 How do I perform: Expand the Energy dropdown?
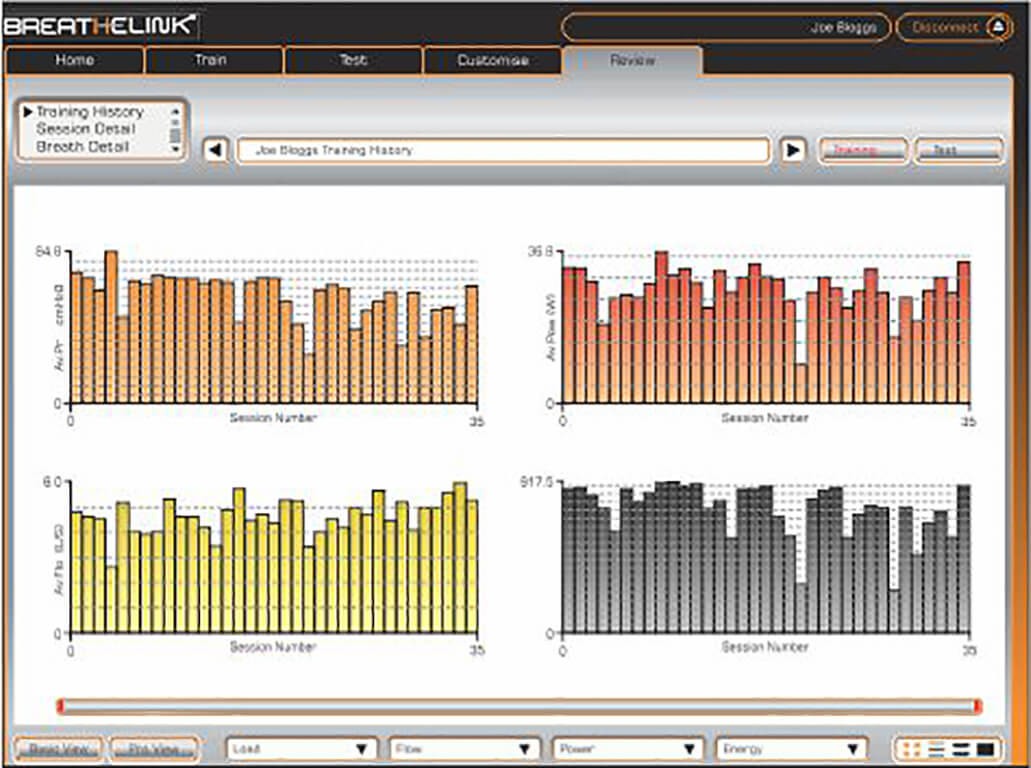[x=790, y=748]
